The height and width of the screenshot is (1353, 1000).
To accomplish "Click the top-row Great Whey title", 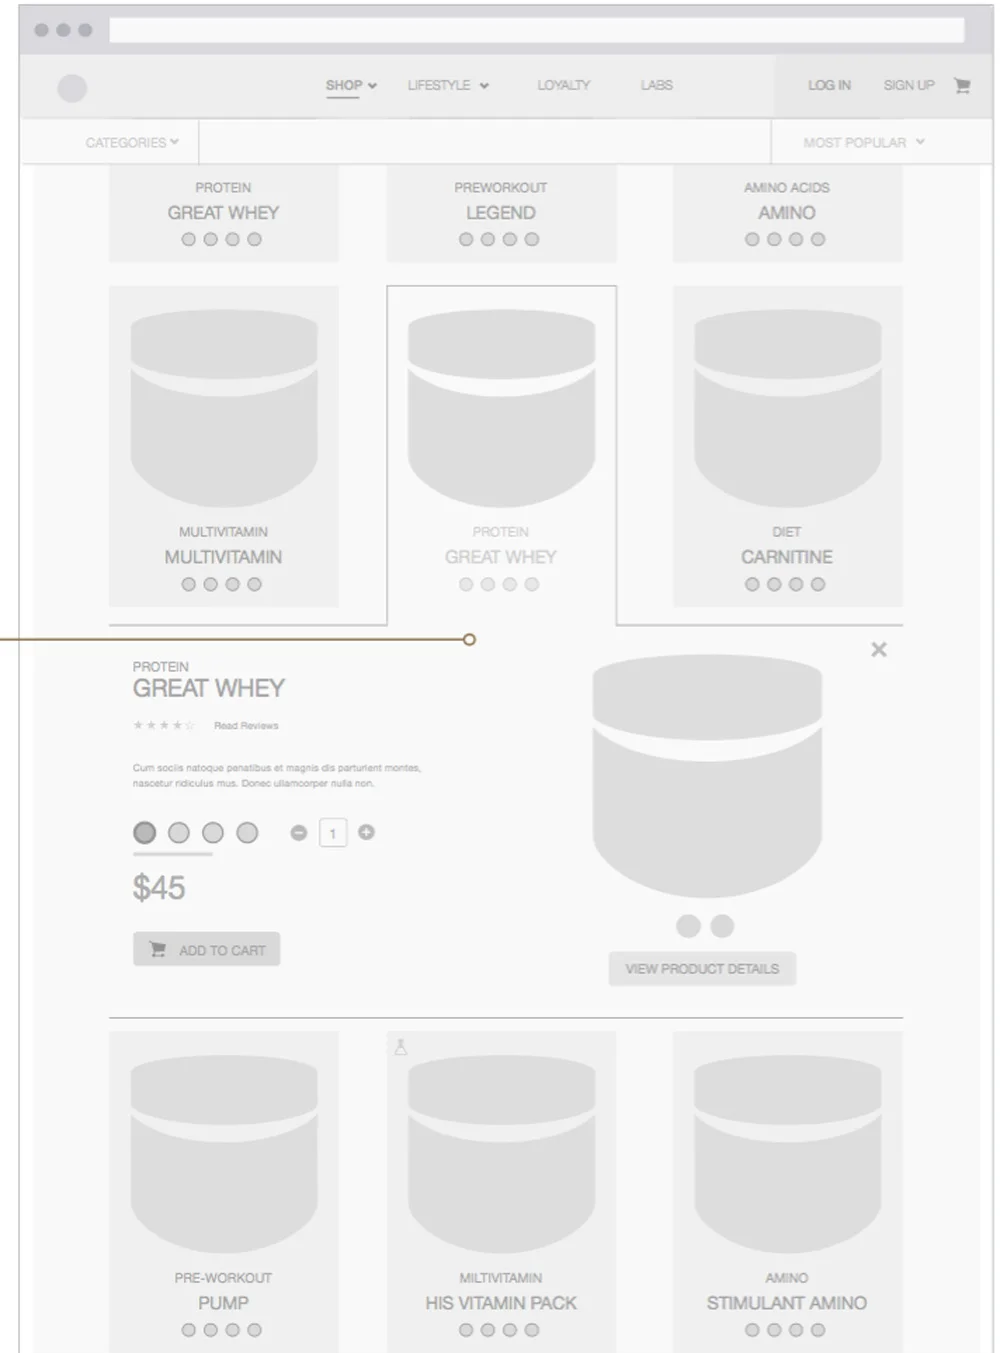I will (x=224, y=213).
